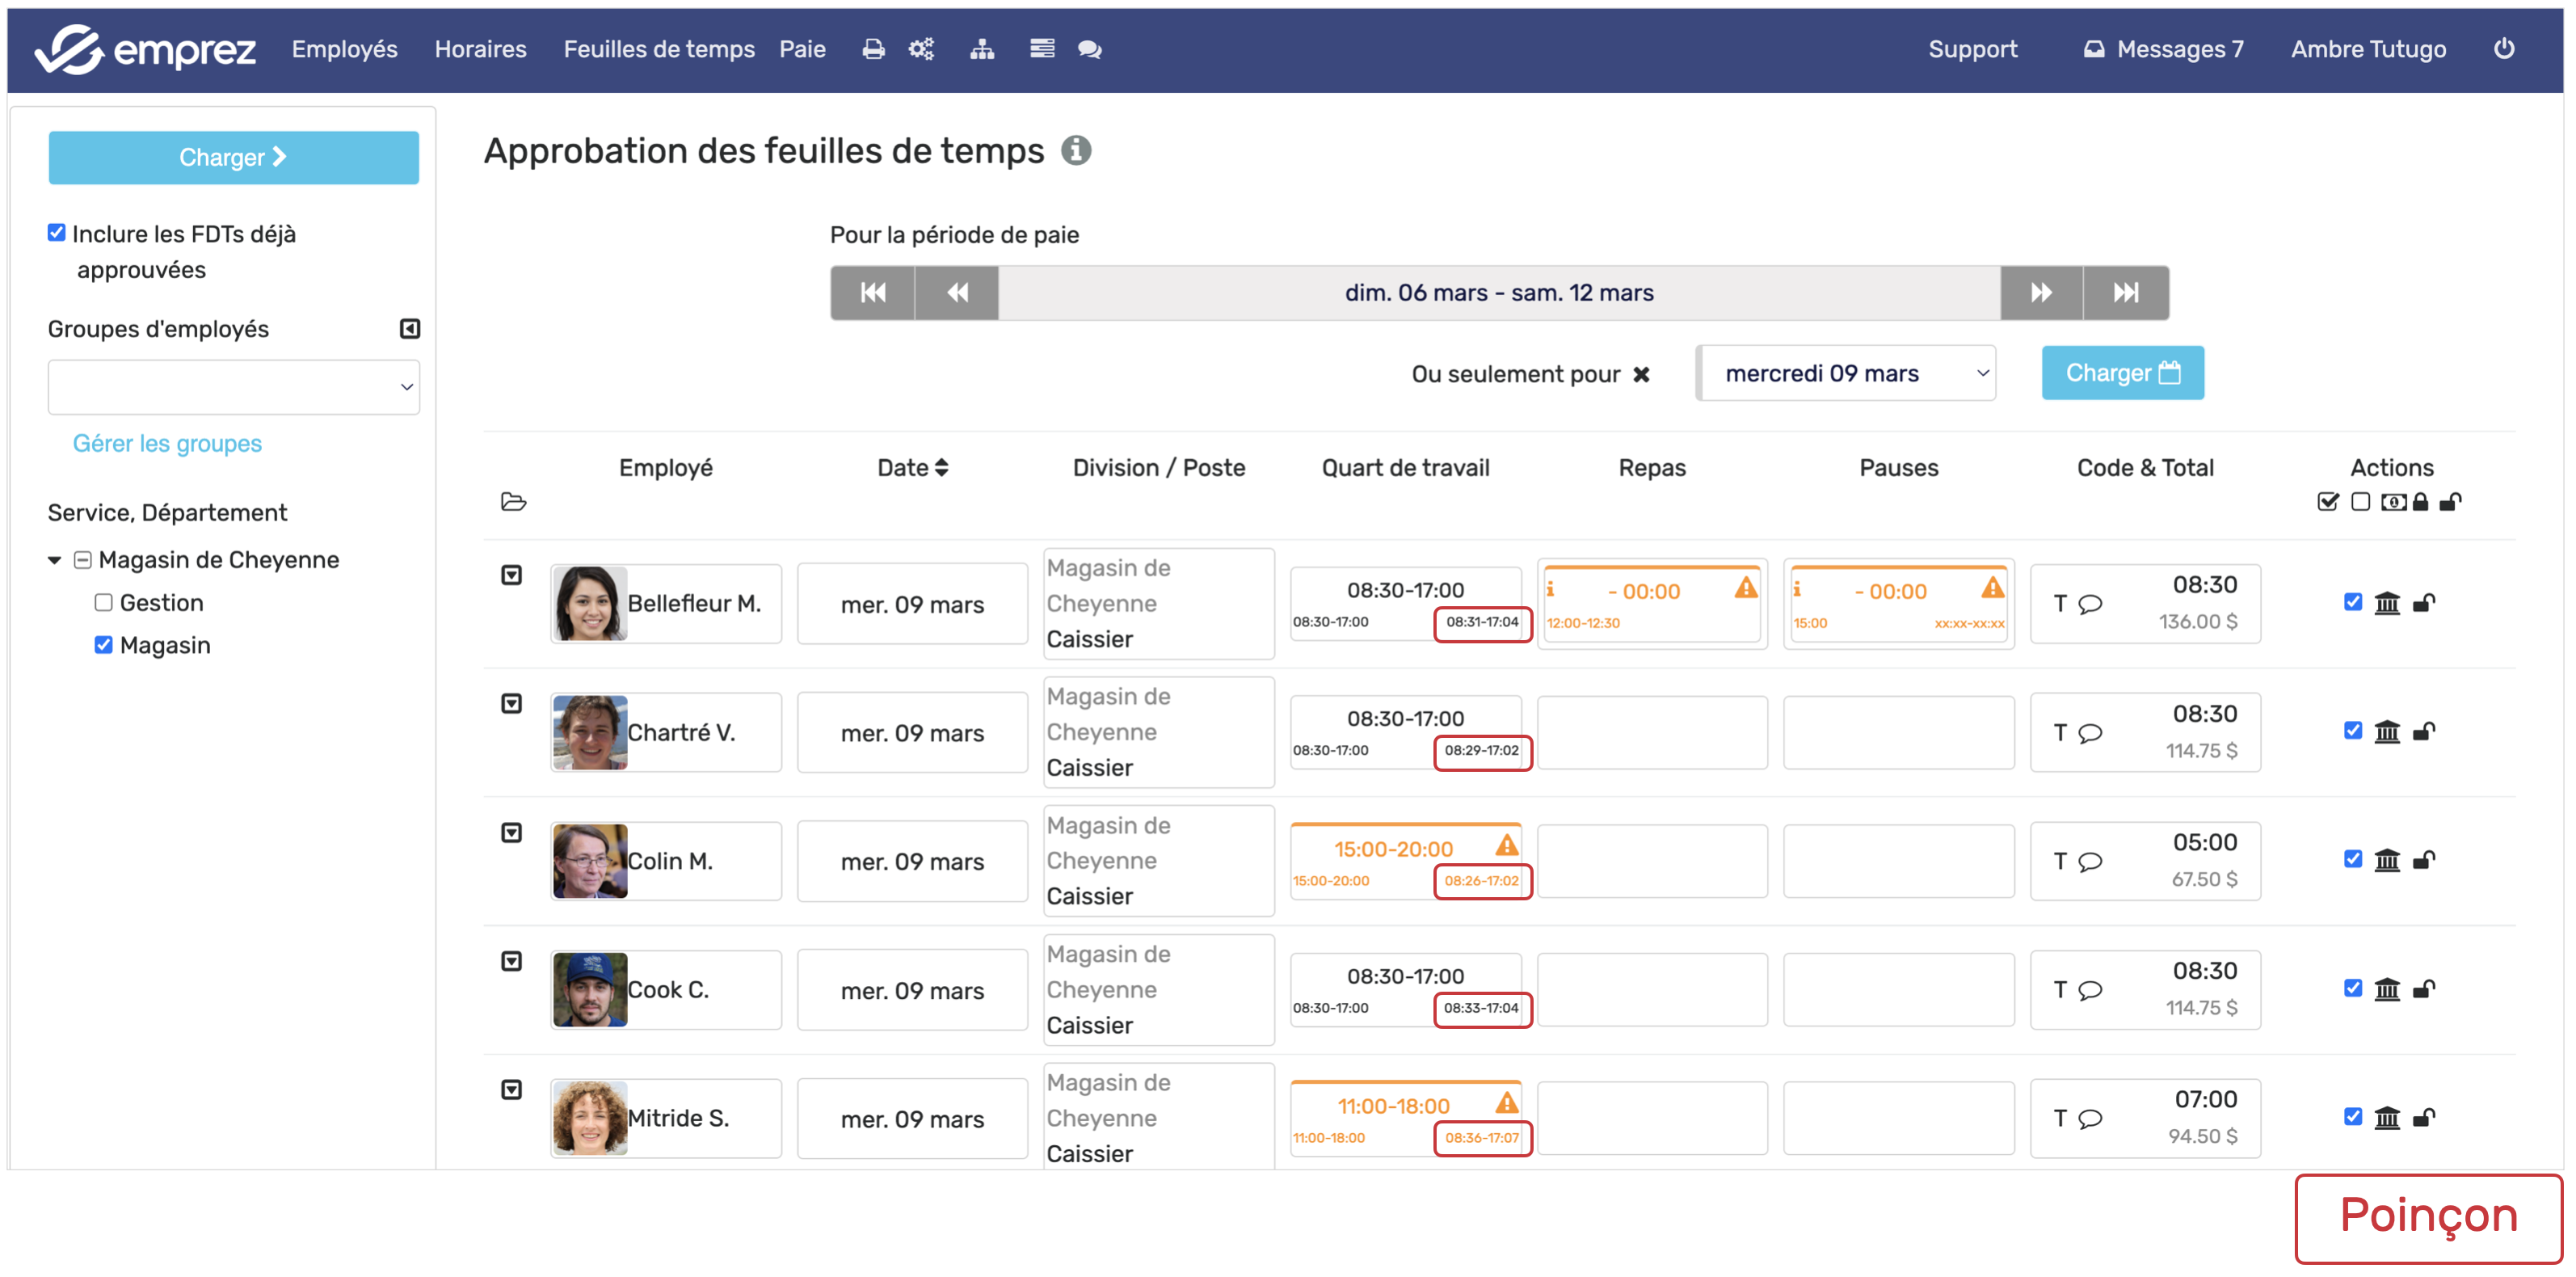
Task: Open the Groupes d'employés dropdown
Action: (x=233, y=387)
